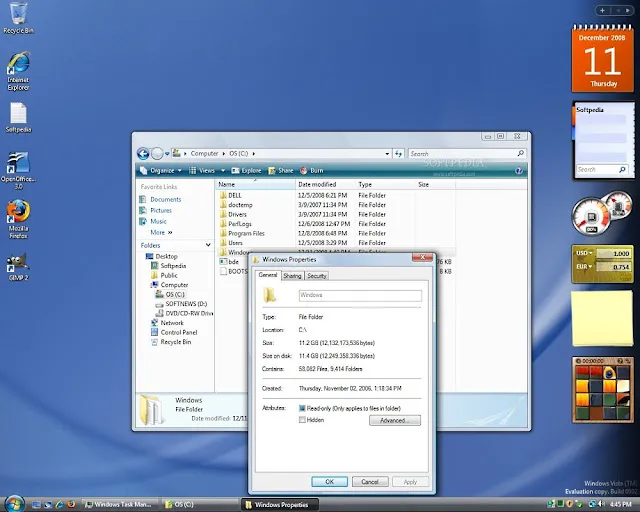Viewport: 640px width, 512px height.
Task: Click the Refresh button beside address bar
Action: pos(398,154)
